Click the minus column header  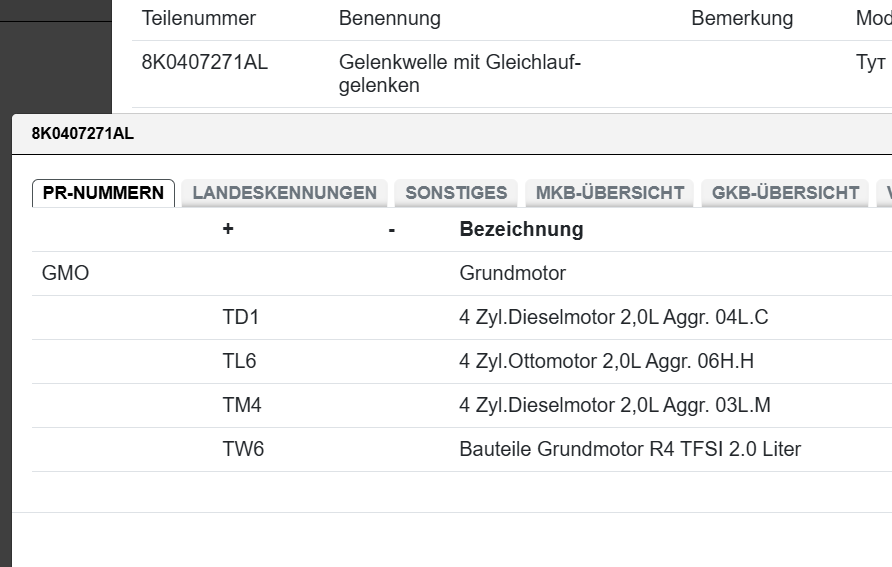[392, 229]
